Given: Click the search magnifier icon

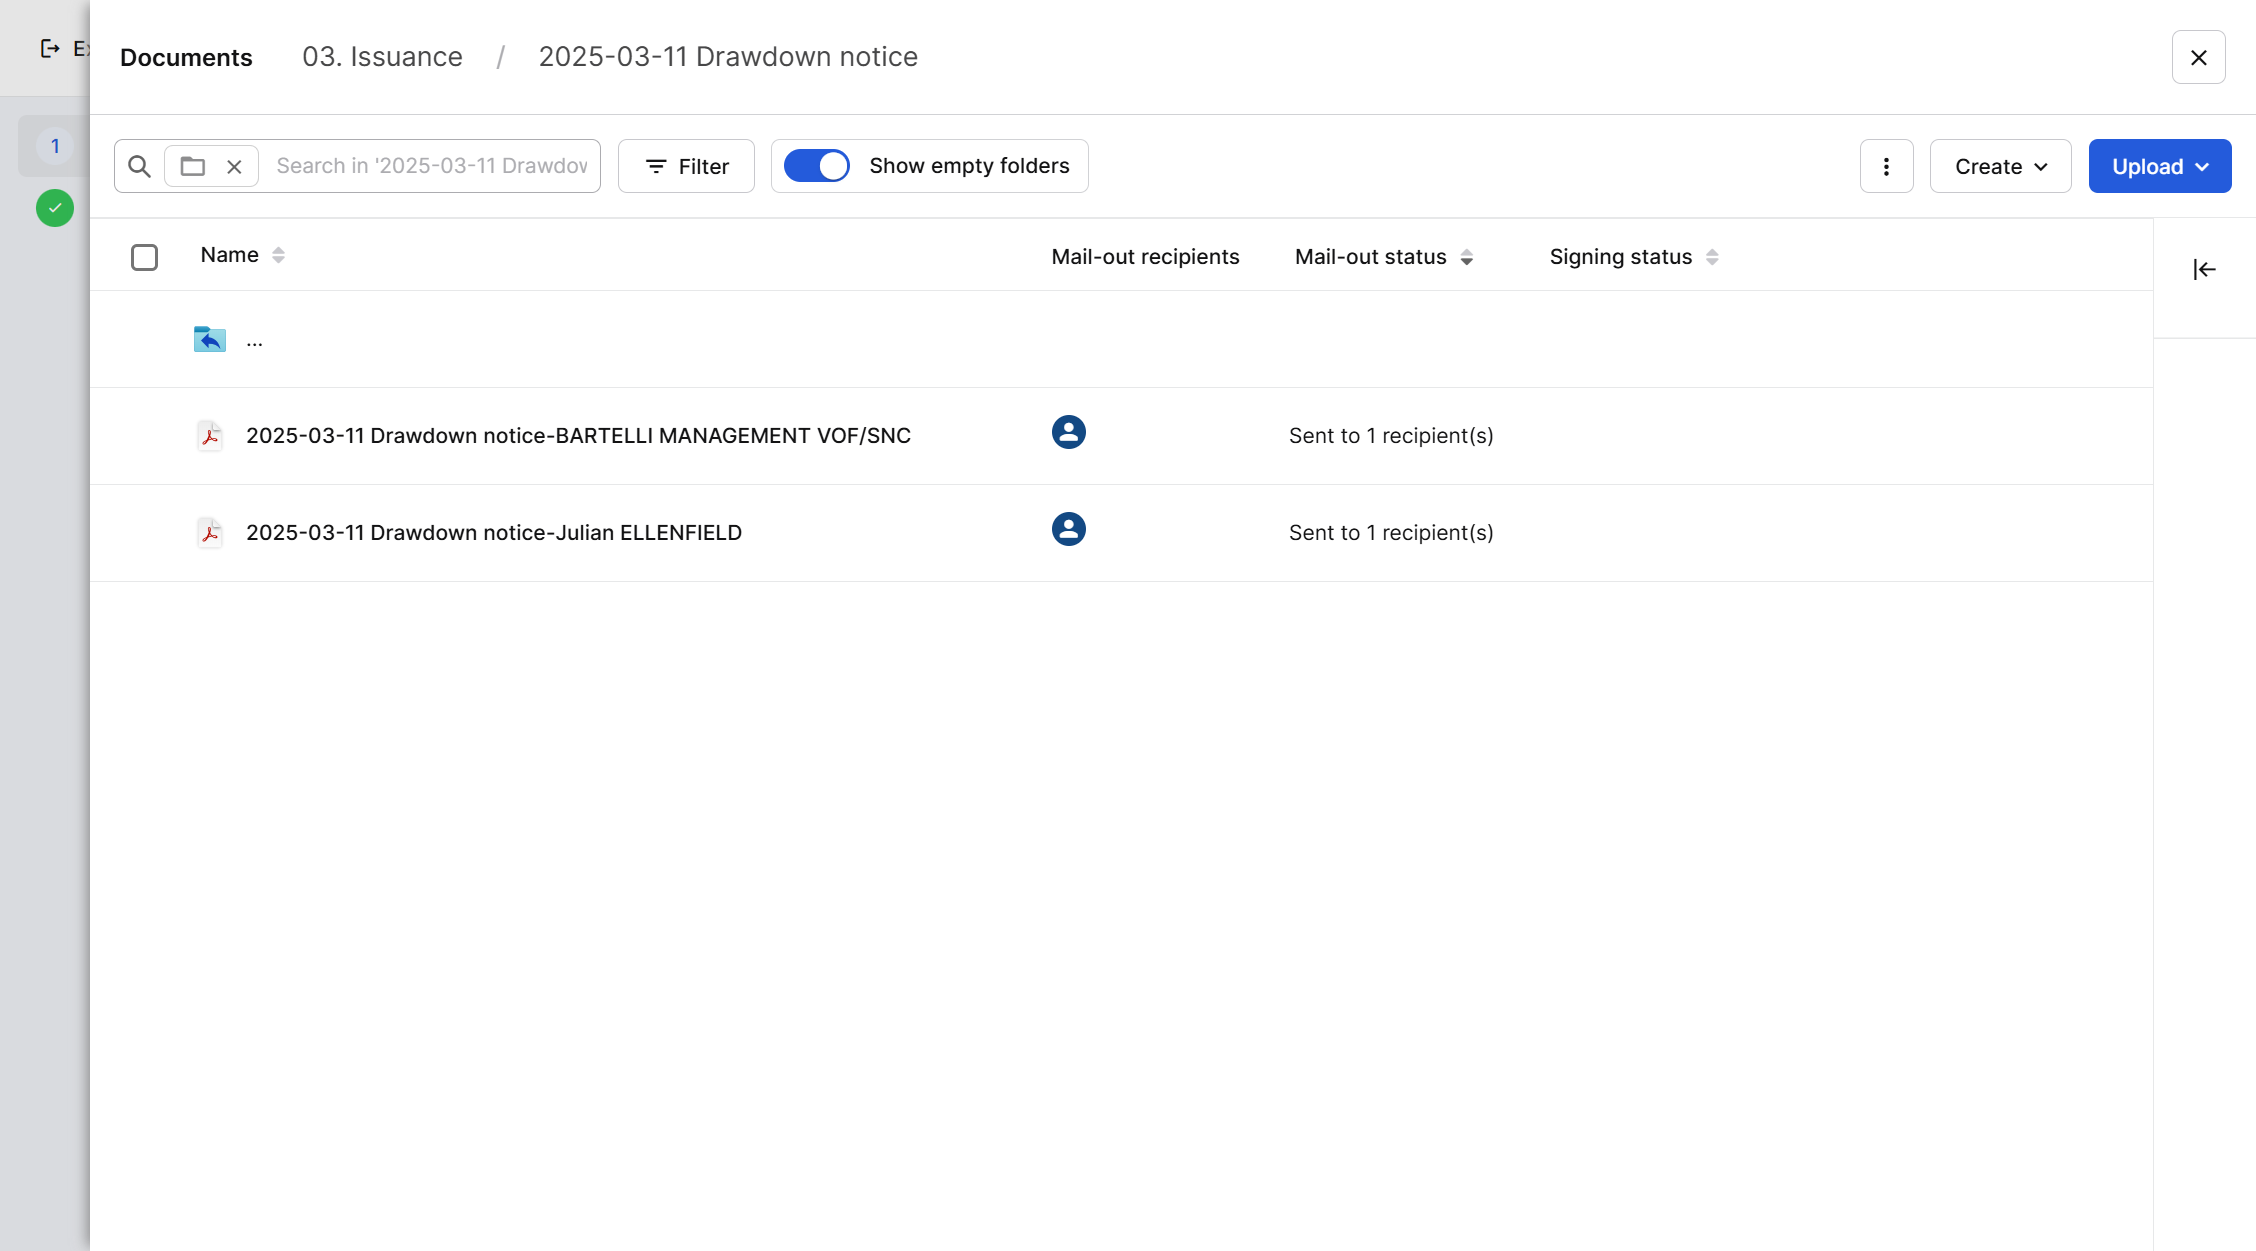Looking at the screenshot, I should 140,166.
